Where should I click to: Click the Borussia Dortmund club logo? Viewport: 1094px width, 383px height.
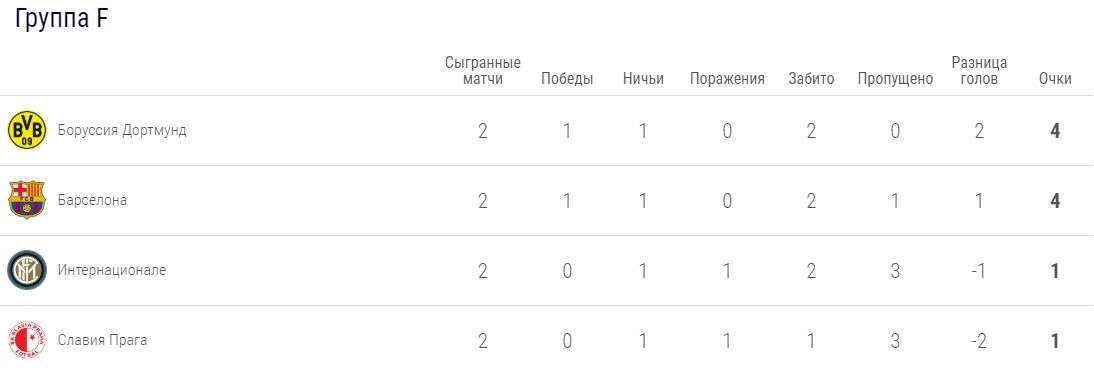click(27, 130)
